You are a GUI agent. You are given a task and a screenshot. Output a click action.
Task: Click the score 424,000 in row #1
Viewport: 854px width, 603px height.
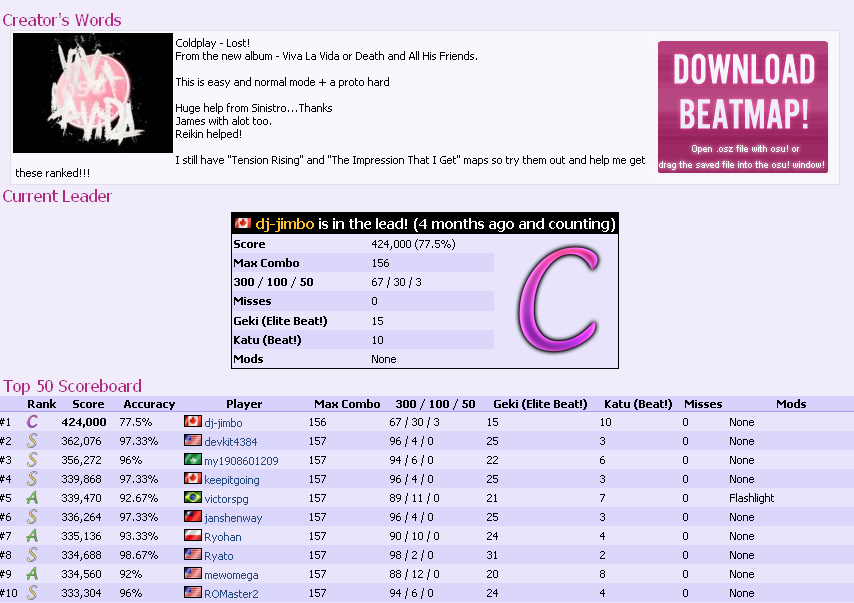[x=84, y=422]
